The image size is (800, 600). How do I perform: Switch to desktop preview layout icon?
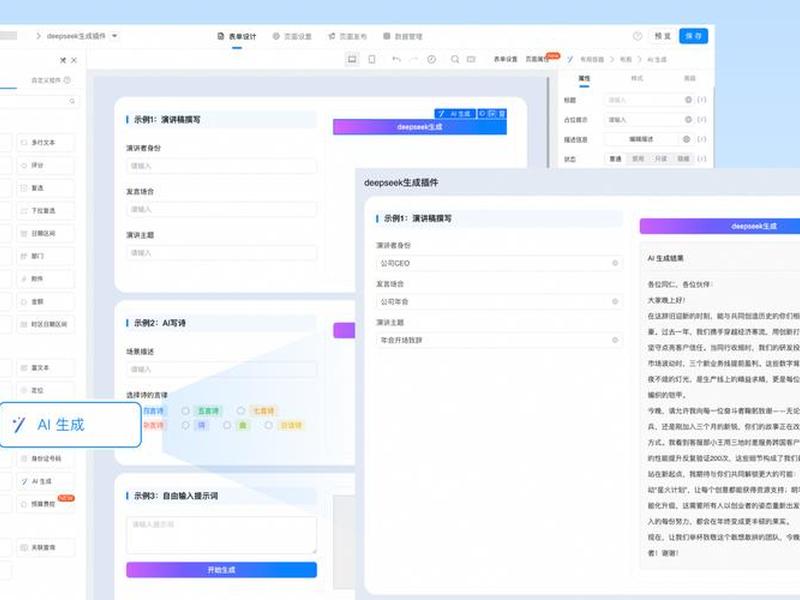pyautogui.click(x=352, y=59)
